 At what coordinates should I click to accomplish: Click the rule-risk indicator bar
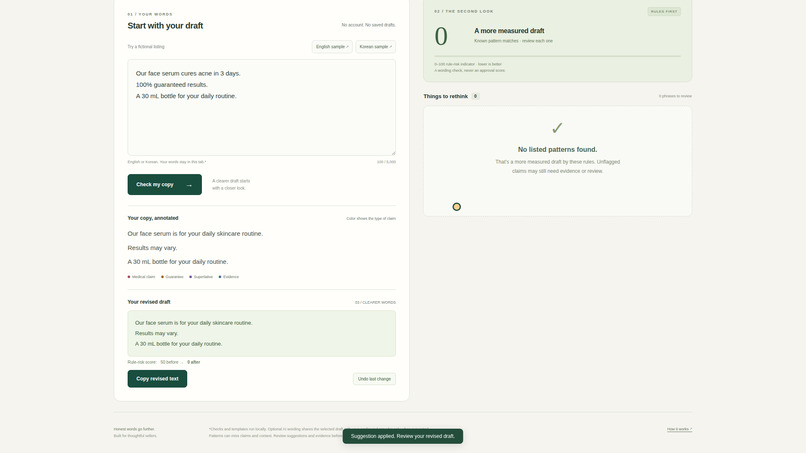click(557, 56)
